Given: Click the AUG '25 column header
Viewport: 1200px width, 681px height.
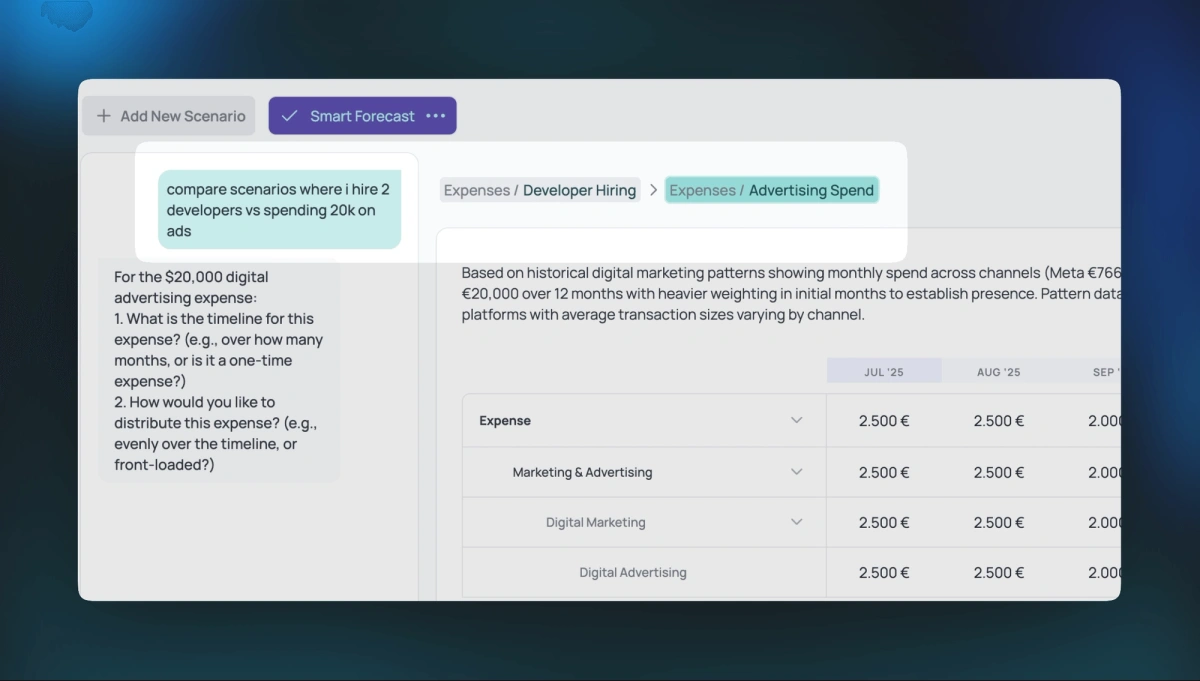Looking at the screenshot, I should pyautogui.click(x=998, y=371).
